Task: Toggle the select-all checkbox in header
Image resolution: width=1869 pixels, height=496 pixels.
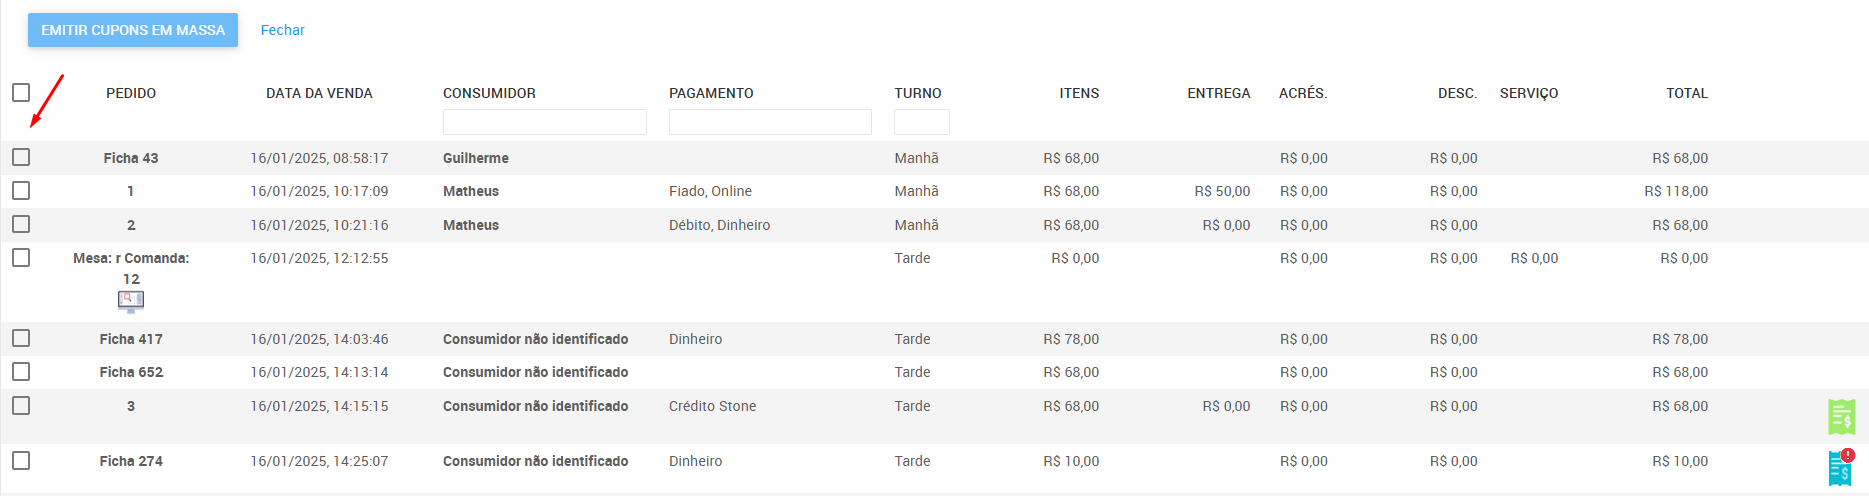Action: pos(21,92)
